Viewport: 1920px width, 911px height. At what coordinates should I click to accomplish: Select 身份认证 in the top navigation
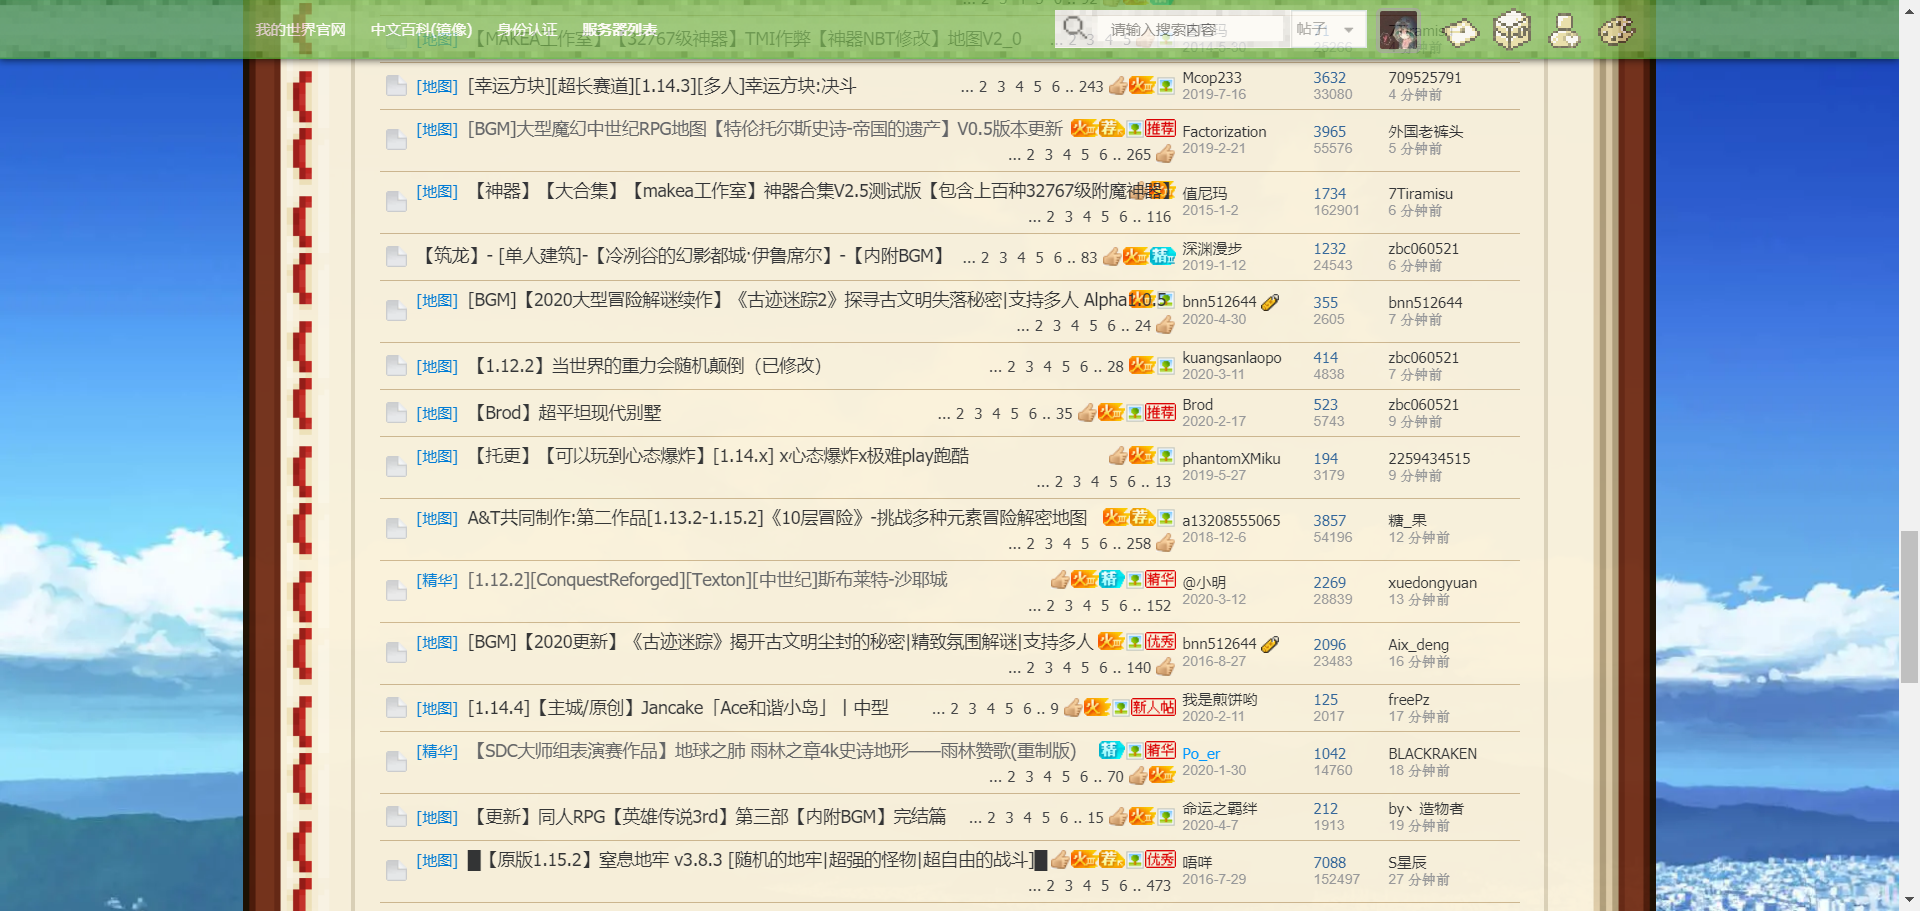pos(527,30)
